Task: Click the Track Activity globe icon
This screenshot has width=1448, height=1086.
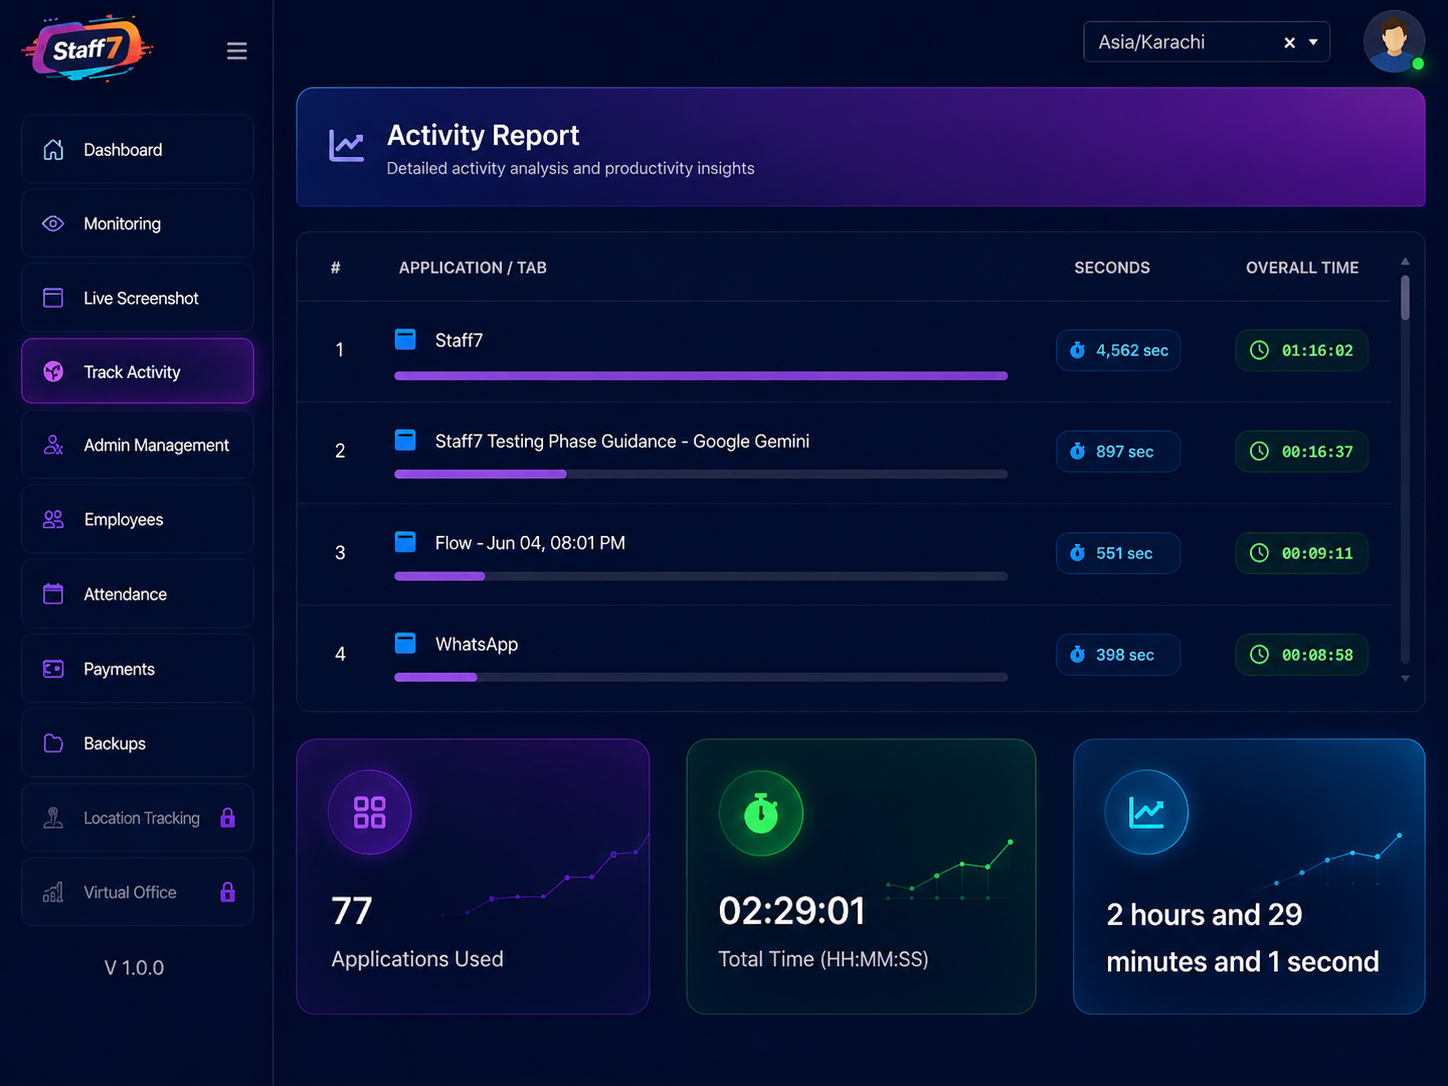Action: [x=53, y=372]
